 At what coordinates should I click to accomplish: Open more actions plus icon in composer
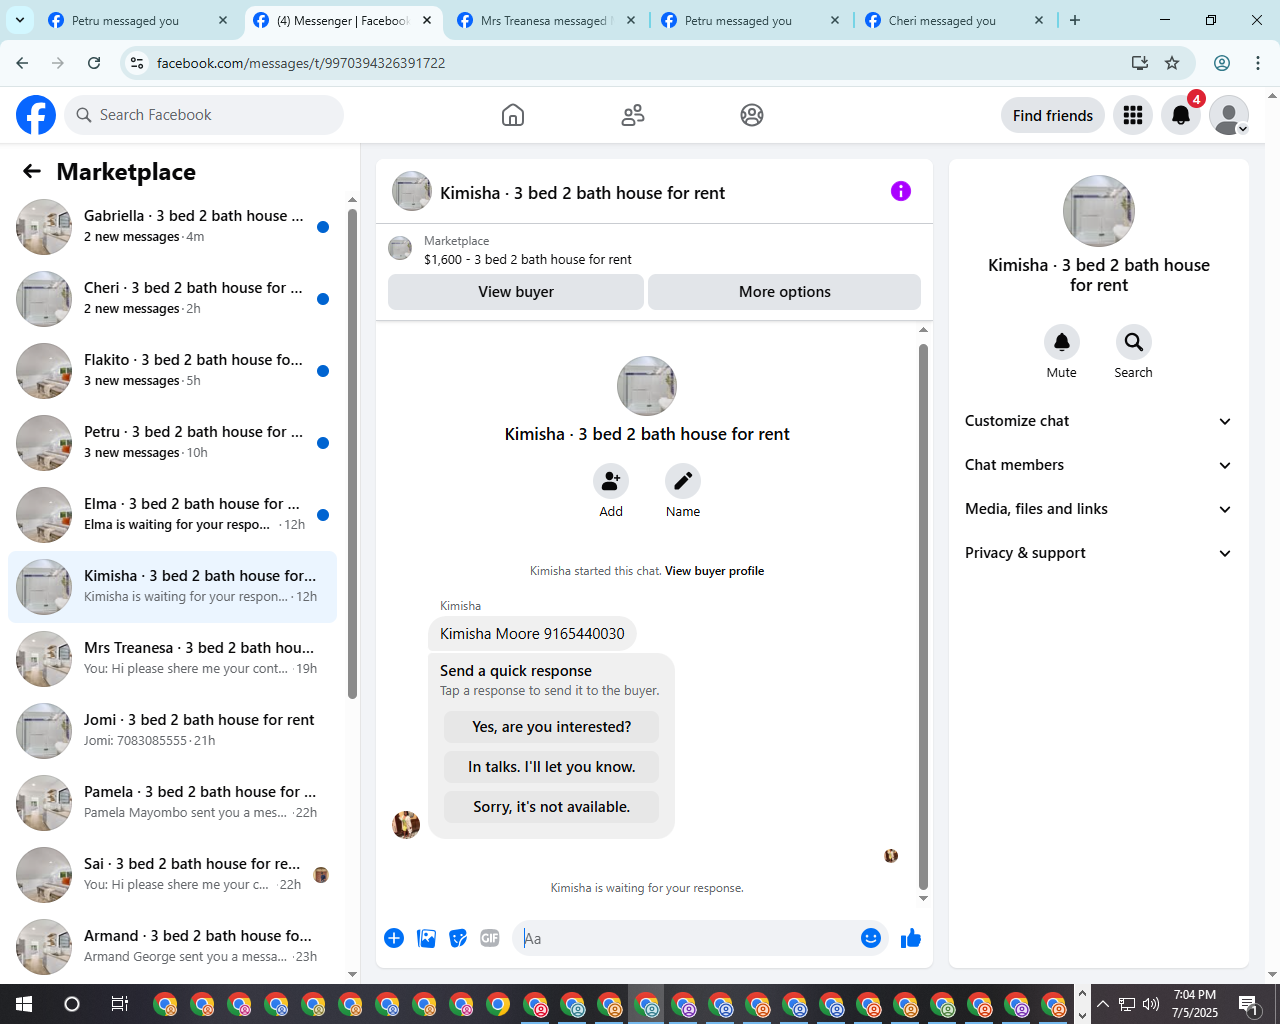point(394,938)
